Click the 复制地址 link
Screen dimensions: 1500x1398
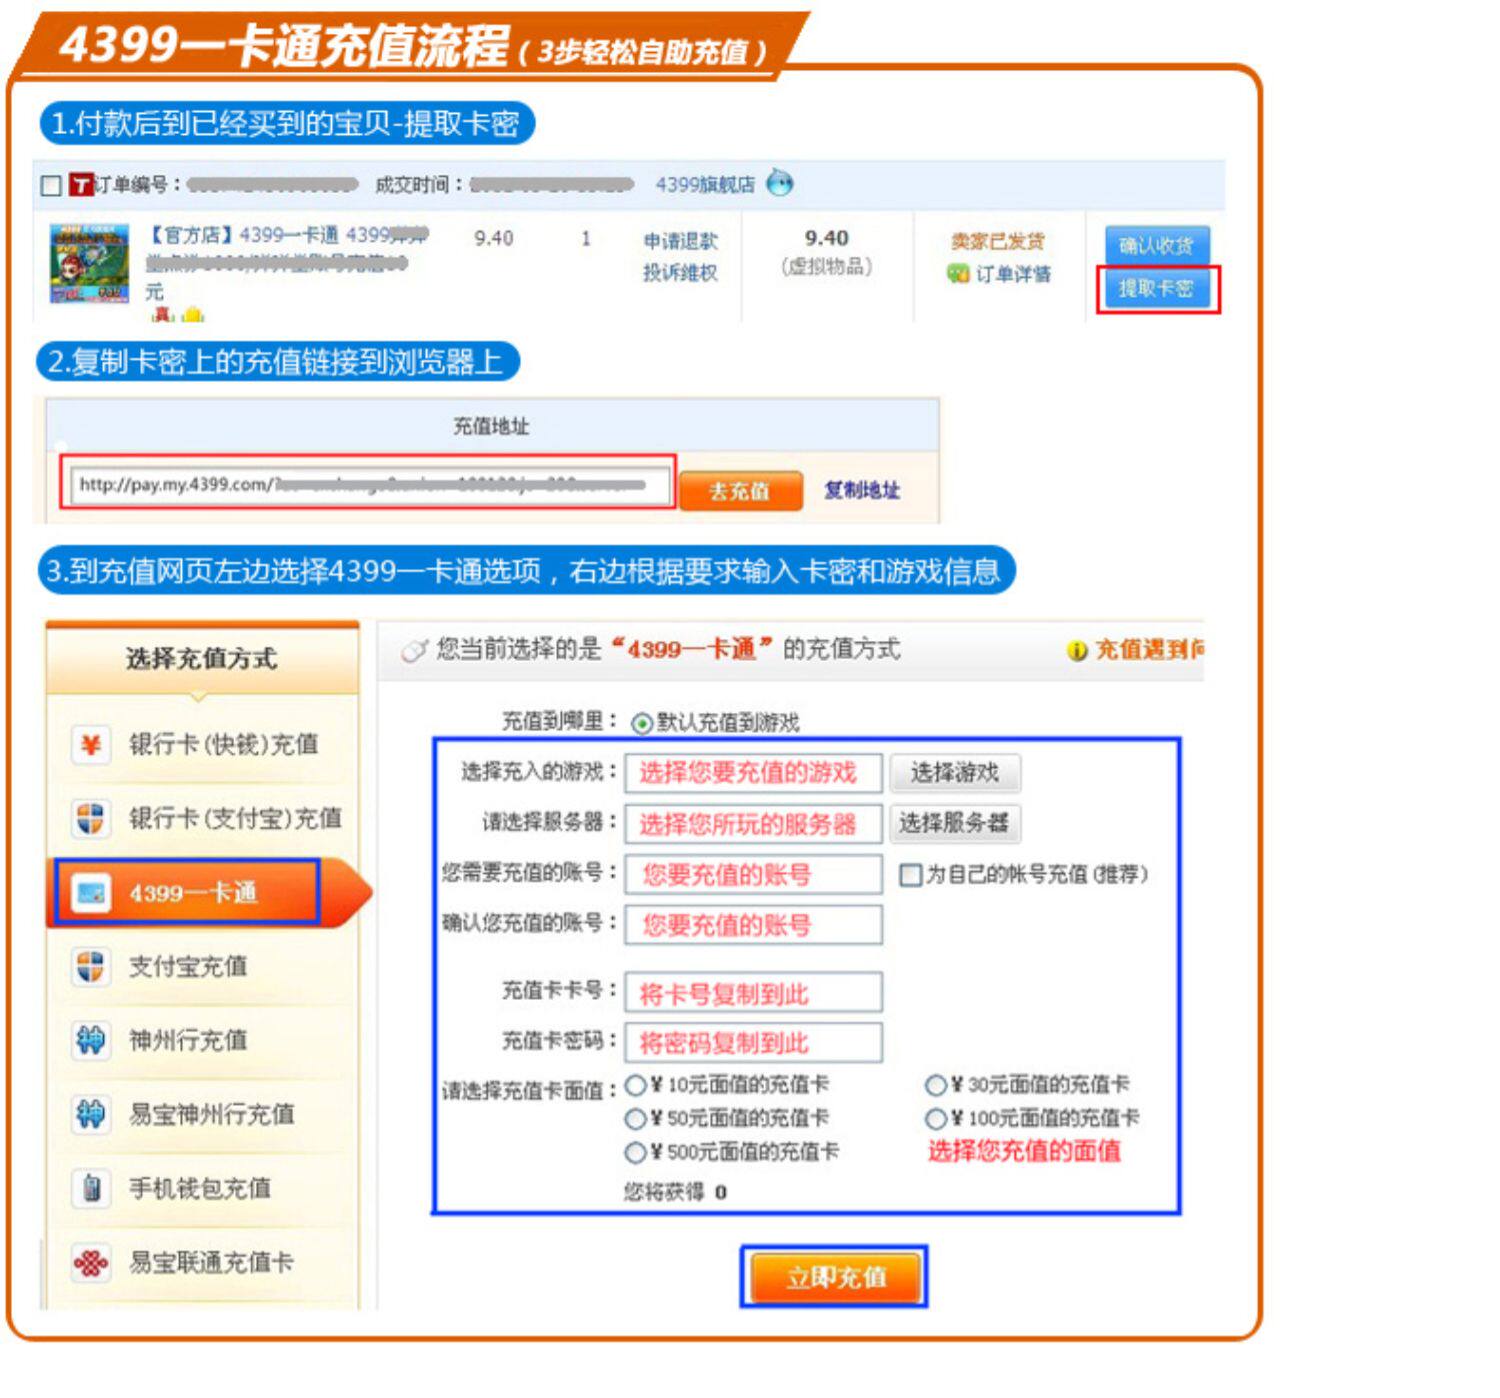(x=862, y=490)
